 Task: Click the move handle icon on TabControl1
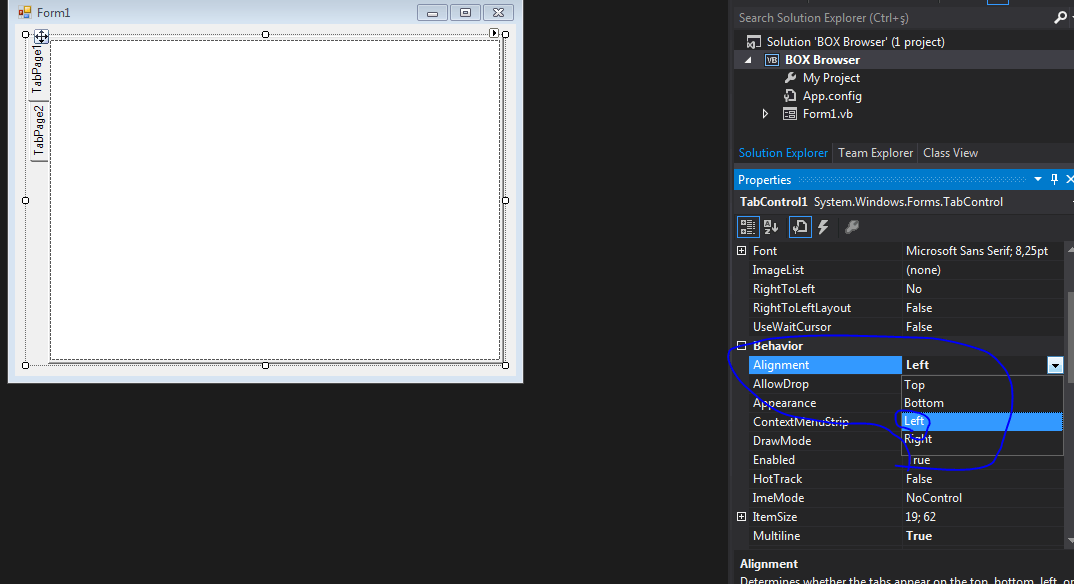click(41, 36)
